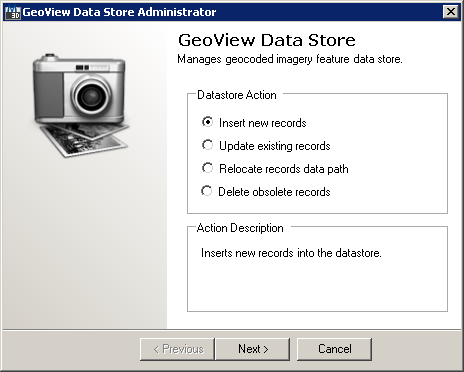Close the GeoView Data Store Administrator window
The height and width of the screenshot is (372, 464).
pyautogui.click(x=451, y=12)
